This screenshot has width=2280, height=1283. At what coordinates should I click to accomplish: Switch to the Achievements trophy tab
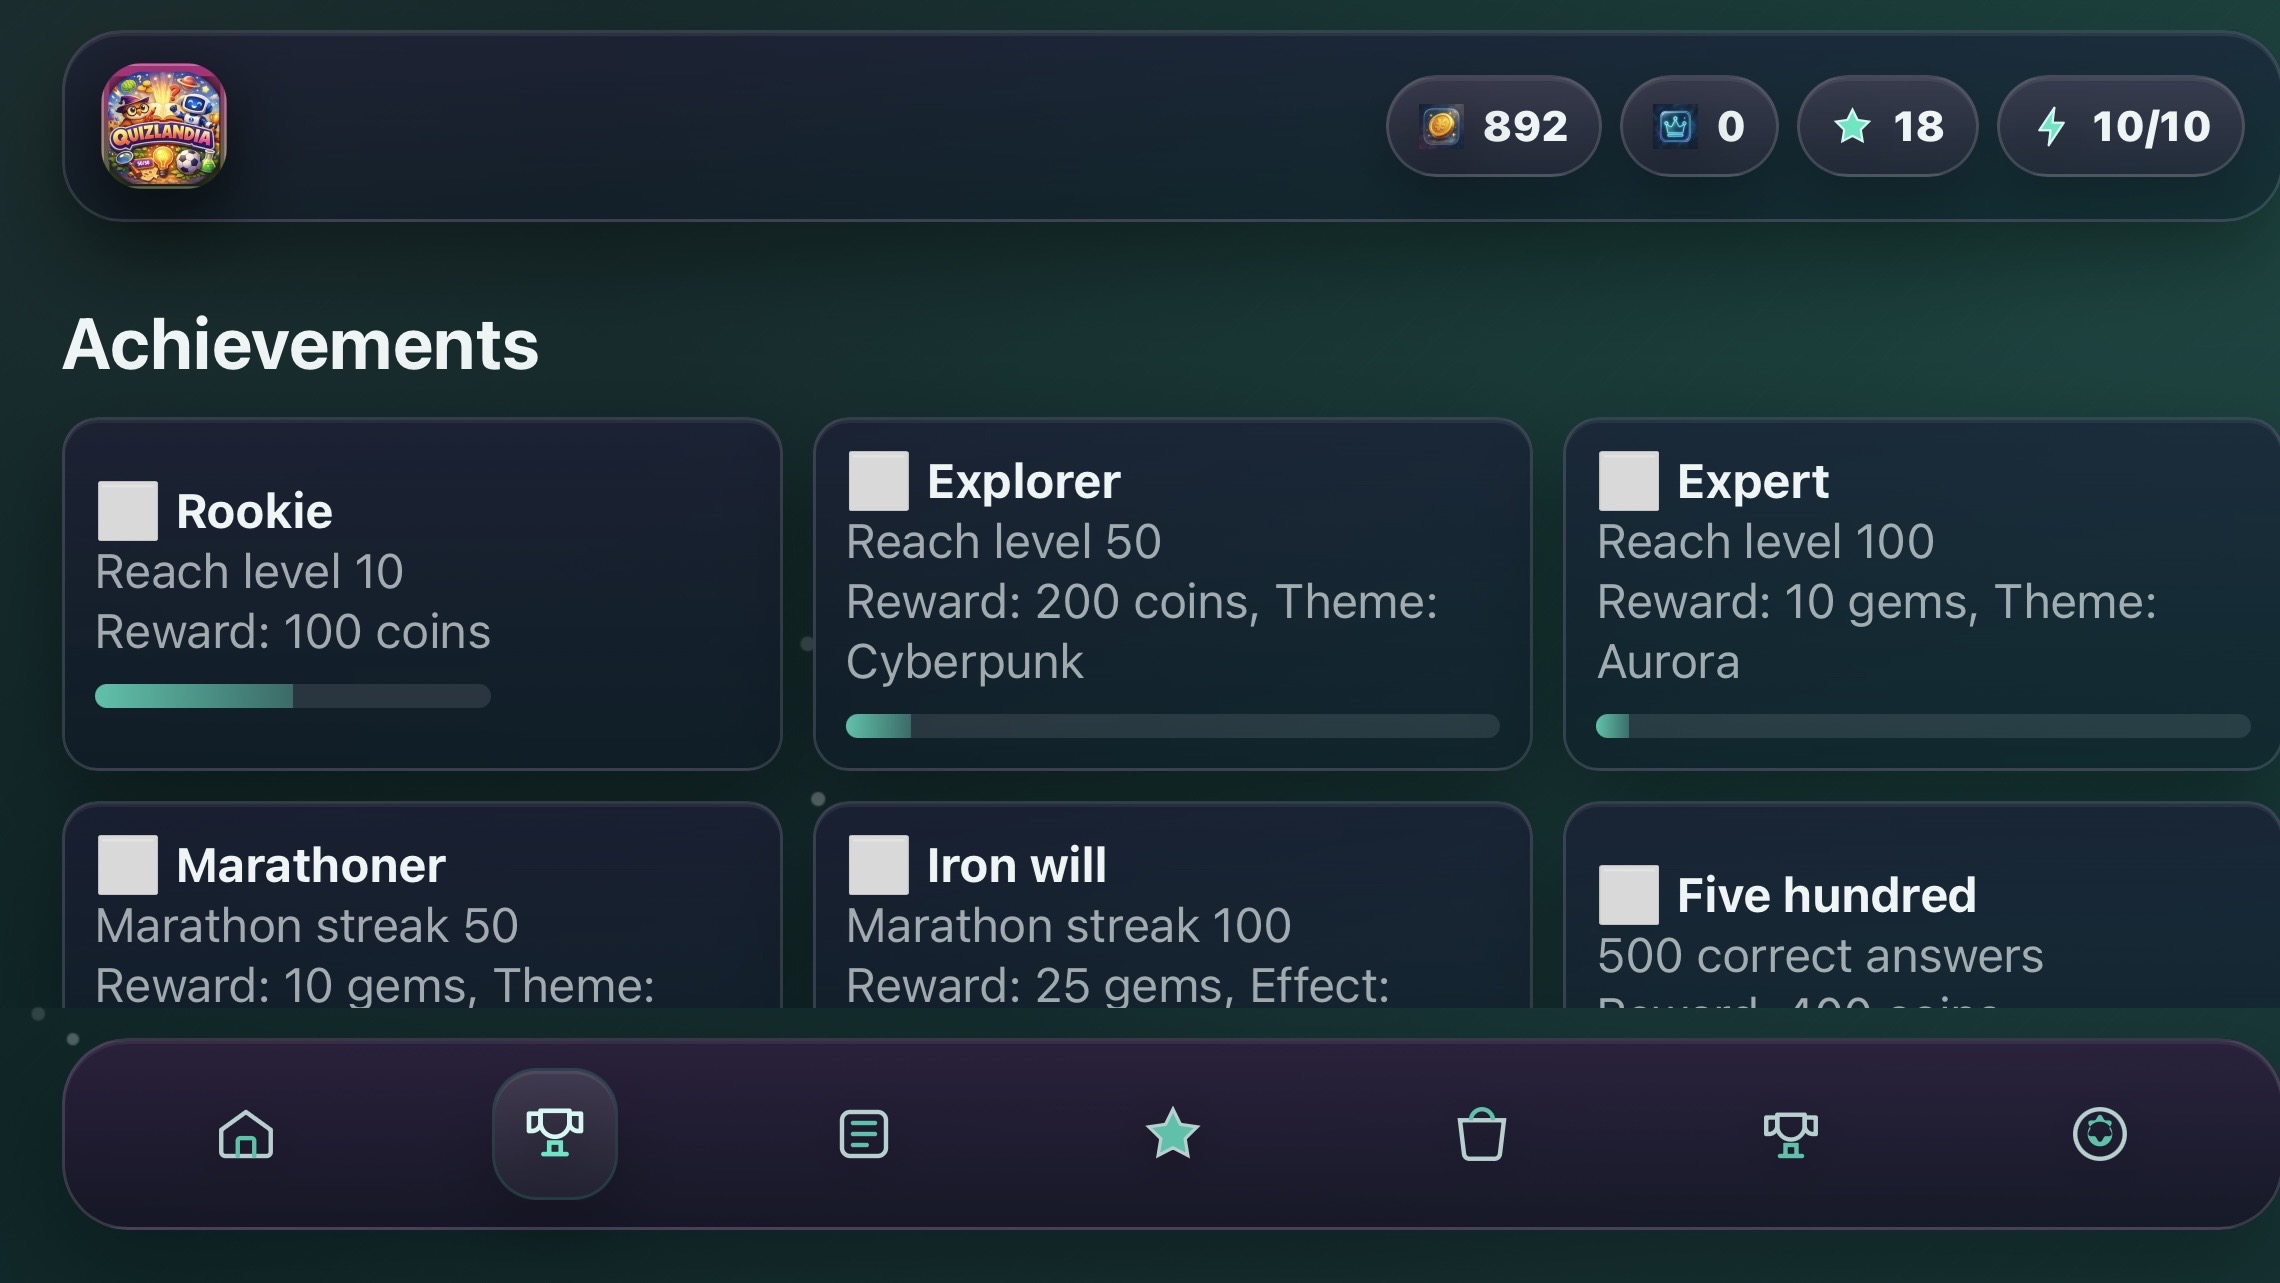555,1134
